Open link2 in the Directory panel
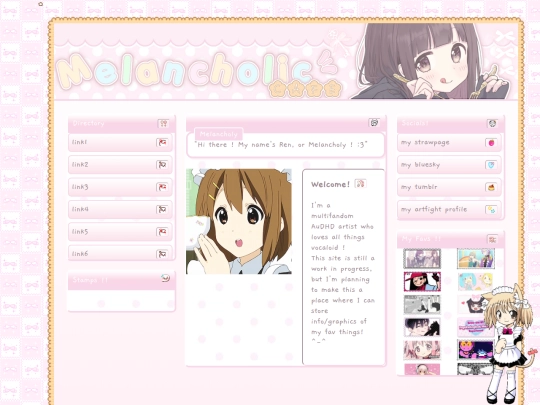This screenshot has height=405, width=540. click(121, 165)
